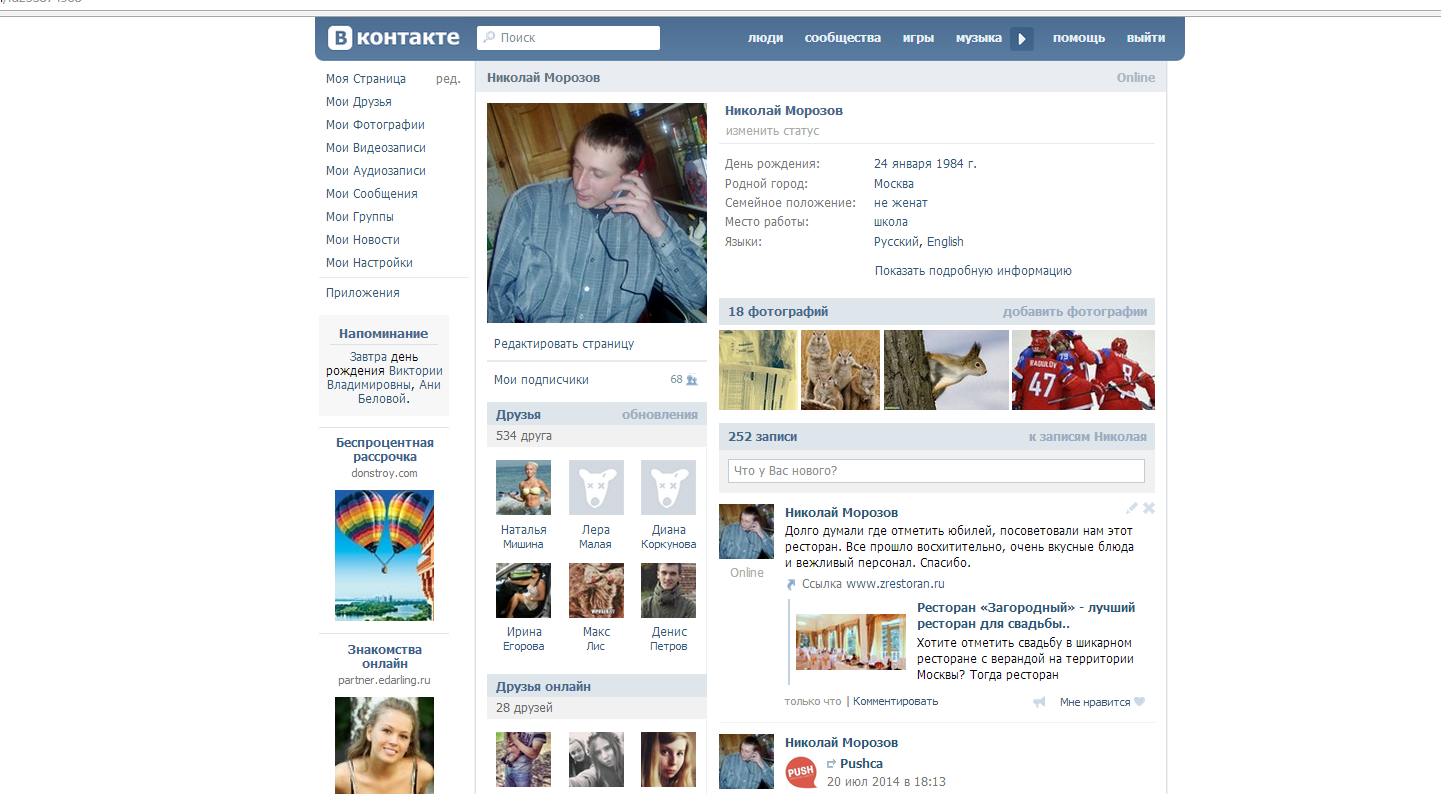
Task: Click Виктории Владимировны in the reminder
Action: [385, 378]
